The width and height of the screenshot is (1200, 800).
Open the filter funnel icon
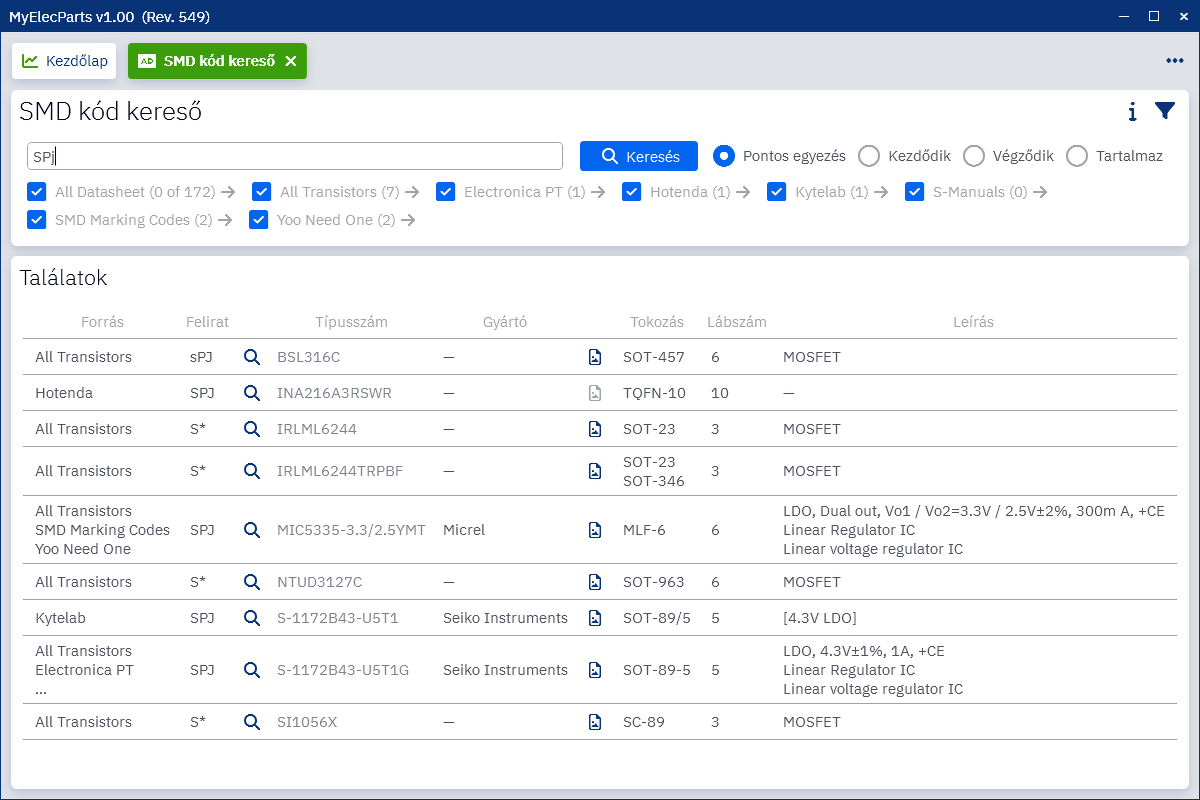point(1165,111)
